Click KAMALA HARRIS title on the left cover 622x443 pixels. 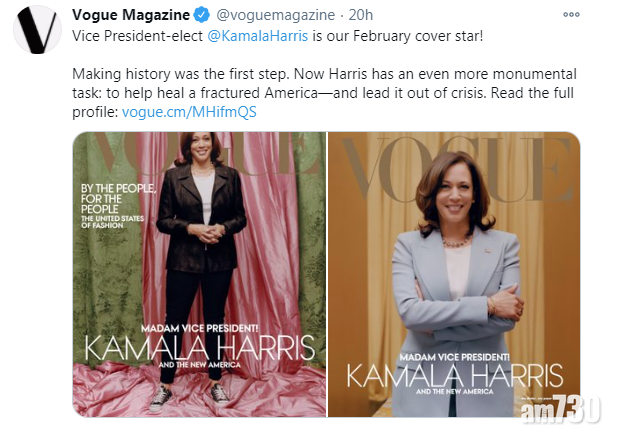click(x=199, y=351)
